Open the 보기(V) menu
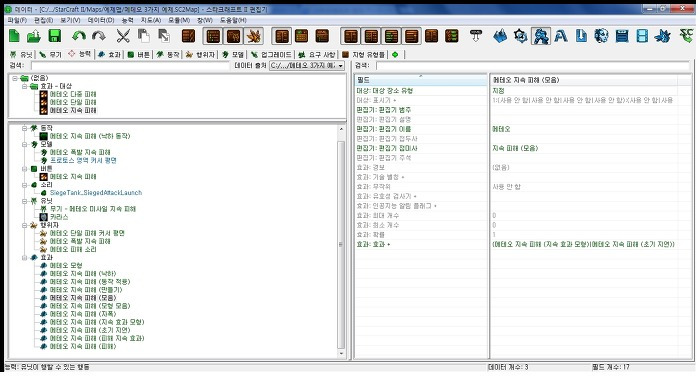Viewport: 700px width, 376px height. [70, 20]
